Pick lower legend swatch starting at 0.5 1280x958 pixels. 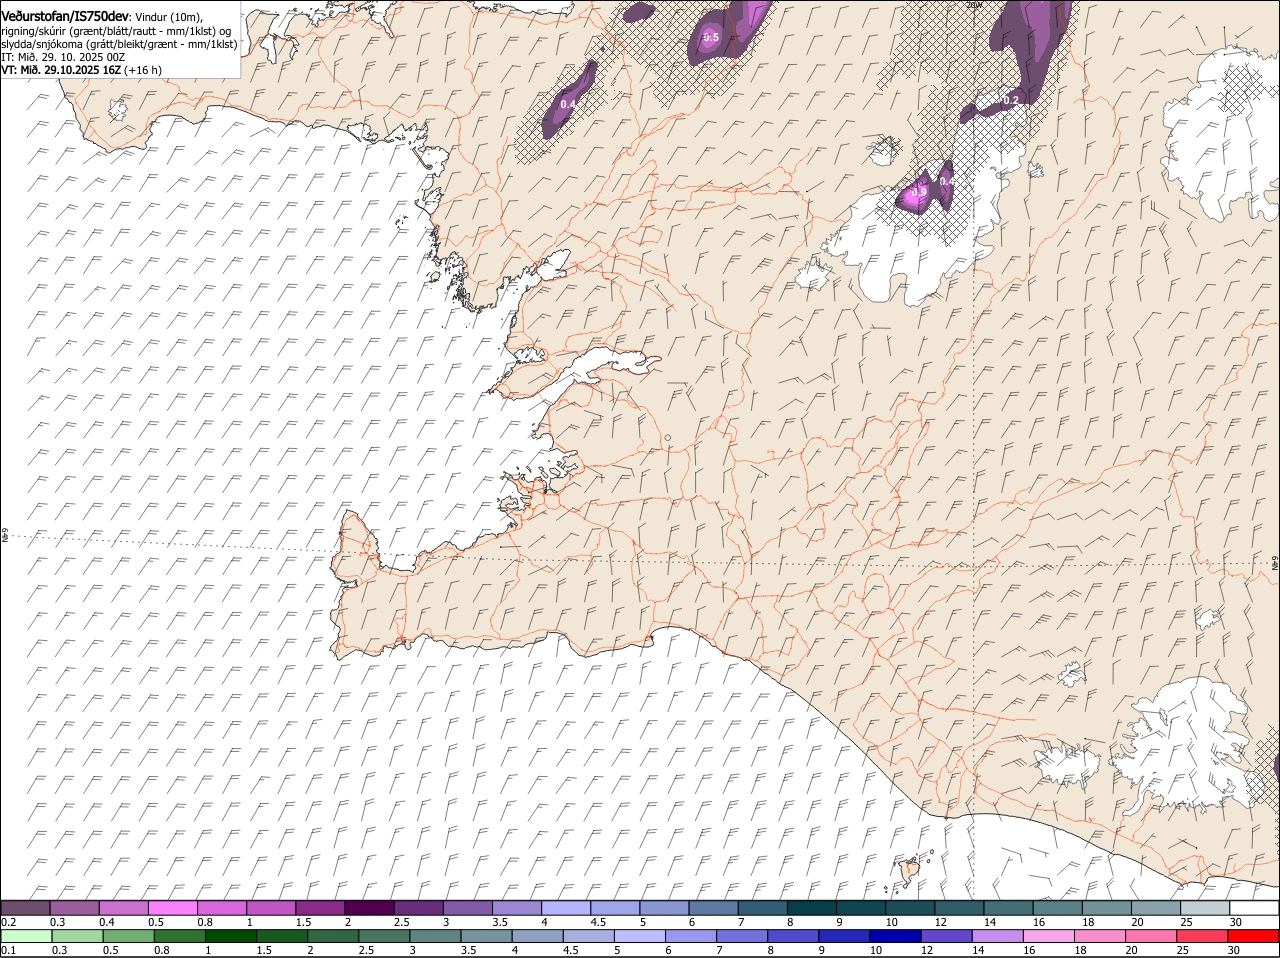coord(129,936)
